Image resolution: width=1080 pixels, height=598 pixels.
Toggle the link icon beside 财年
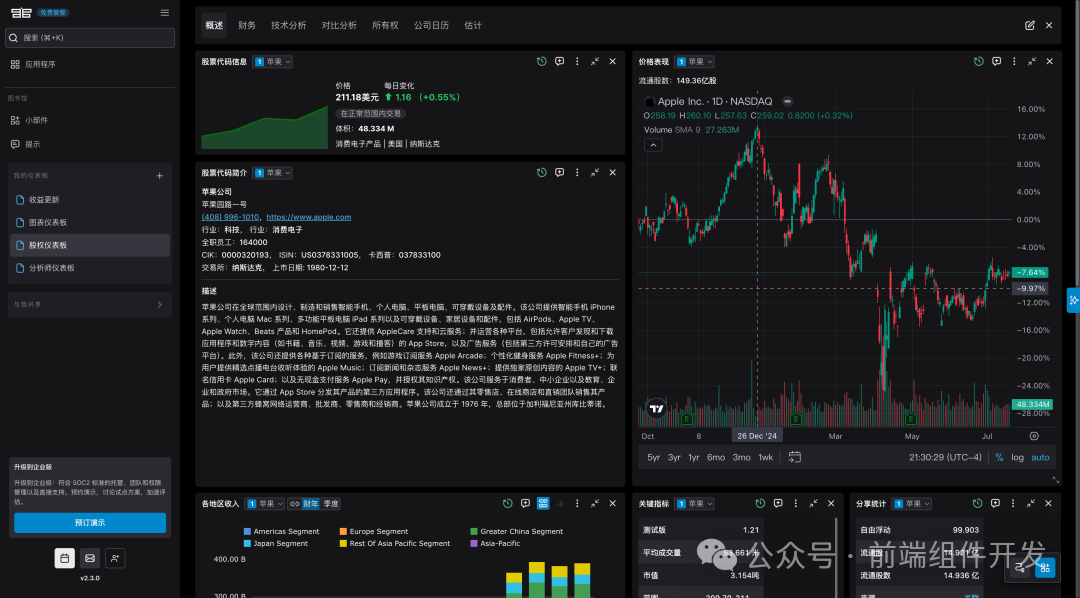295,504
